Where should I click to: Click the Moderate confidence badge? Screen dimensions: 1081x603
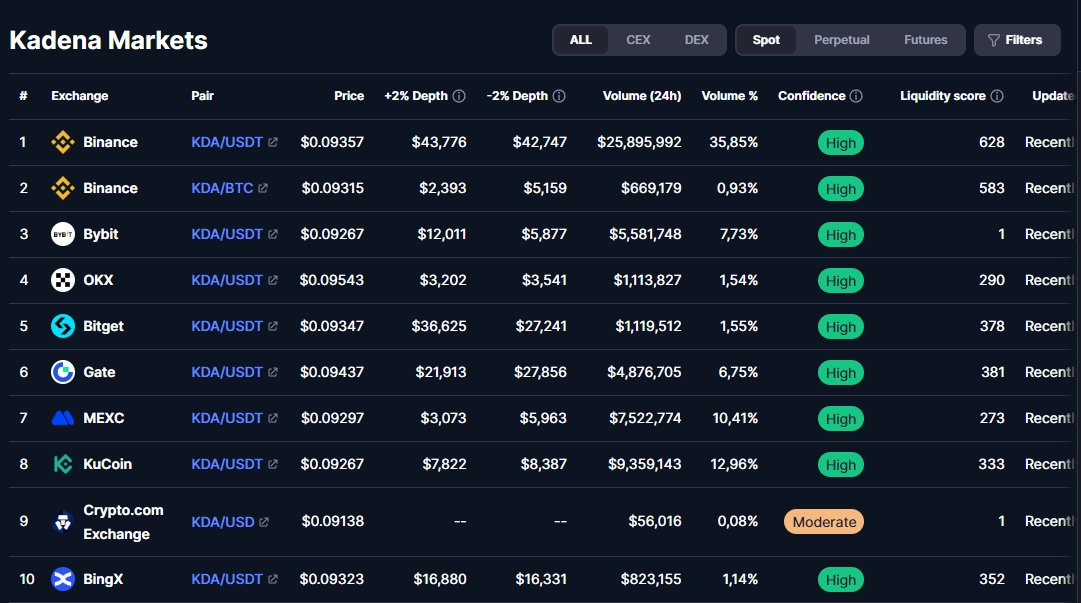pos(824,522)
